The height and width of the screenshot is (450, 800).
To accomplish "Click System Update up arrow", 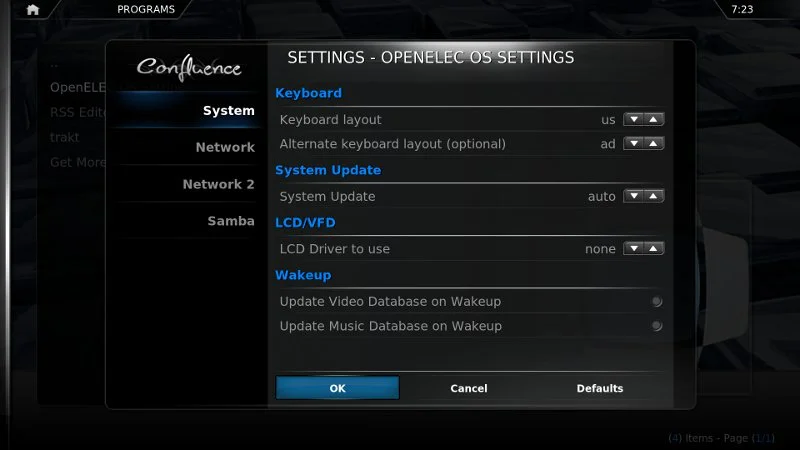I will (x=654, y=197).
